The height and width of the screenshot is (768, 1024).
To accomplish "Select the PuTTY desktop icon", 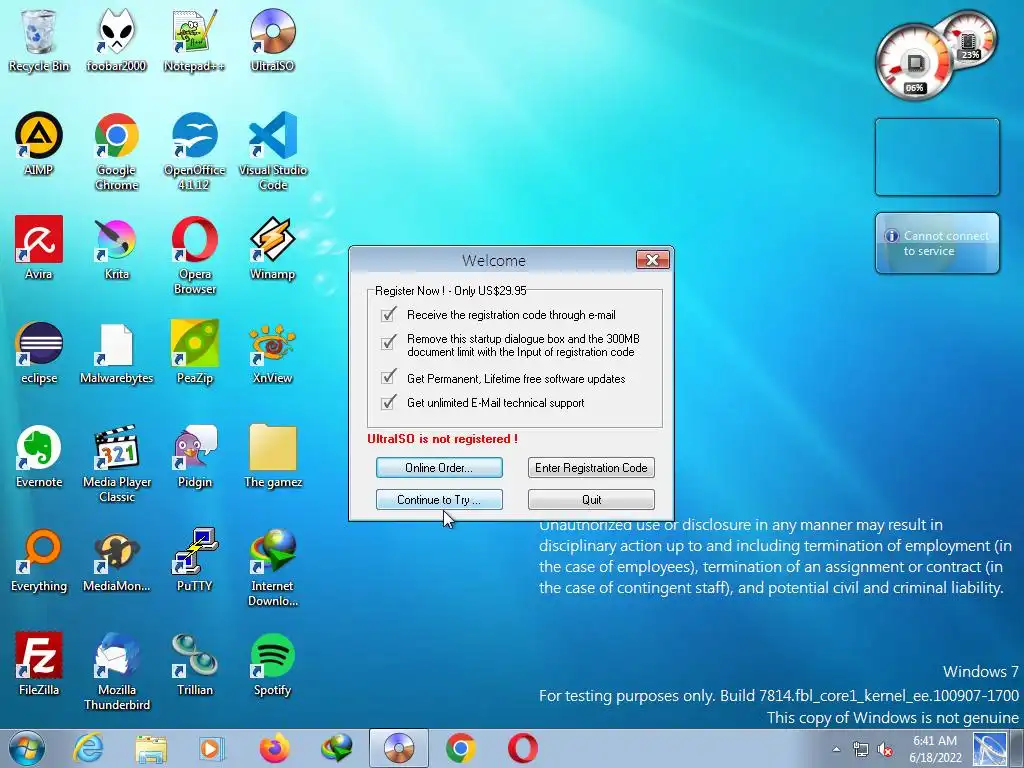I will (194, 560).
